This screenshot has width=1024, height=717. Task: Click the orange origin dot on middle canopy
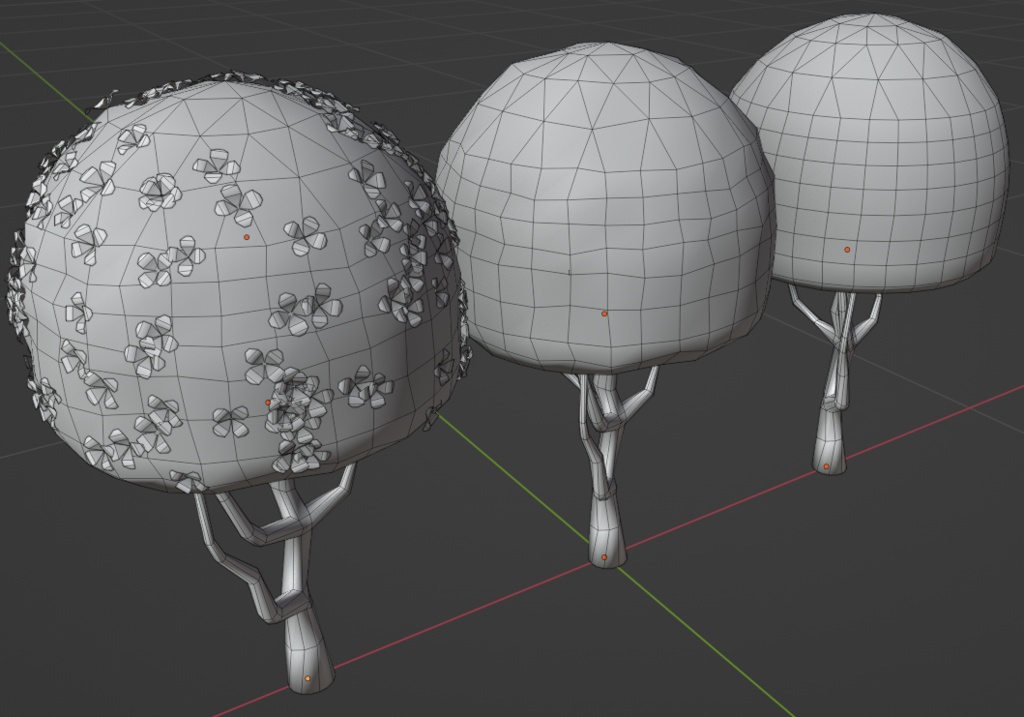(x=604, y=314)
